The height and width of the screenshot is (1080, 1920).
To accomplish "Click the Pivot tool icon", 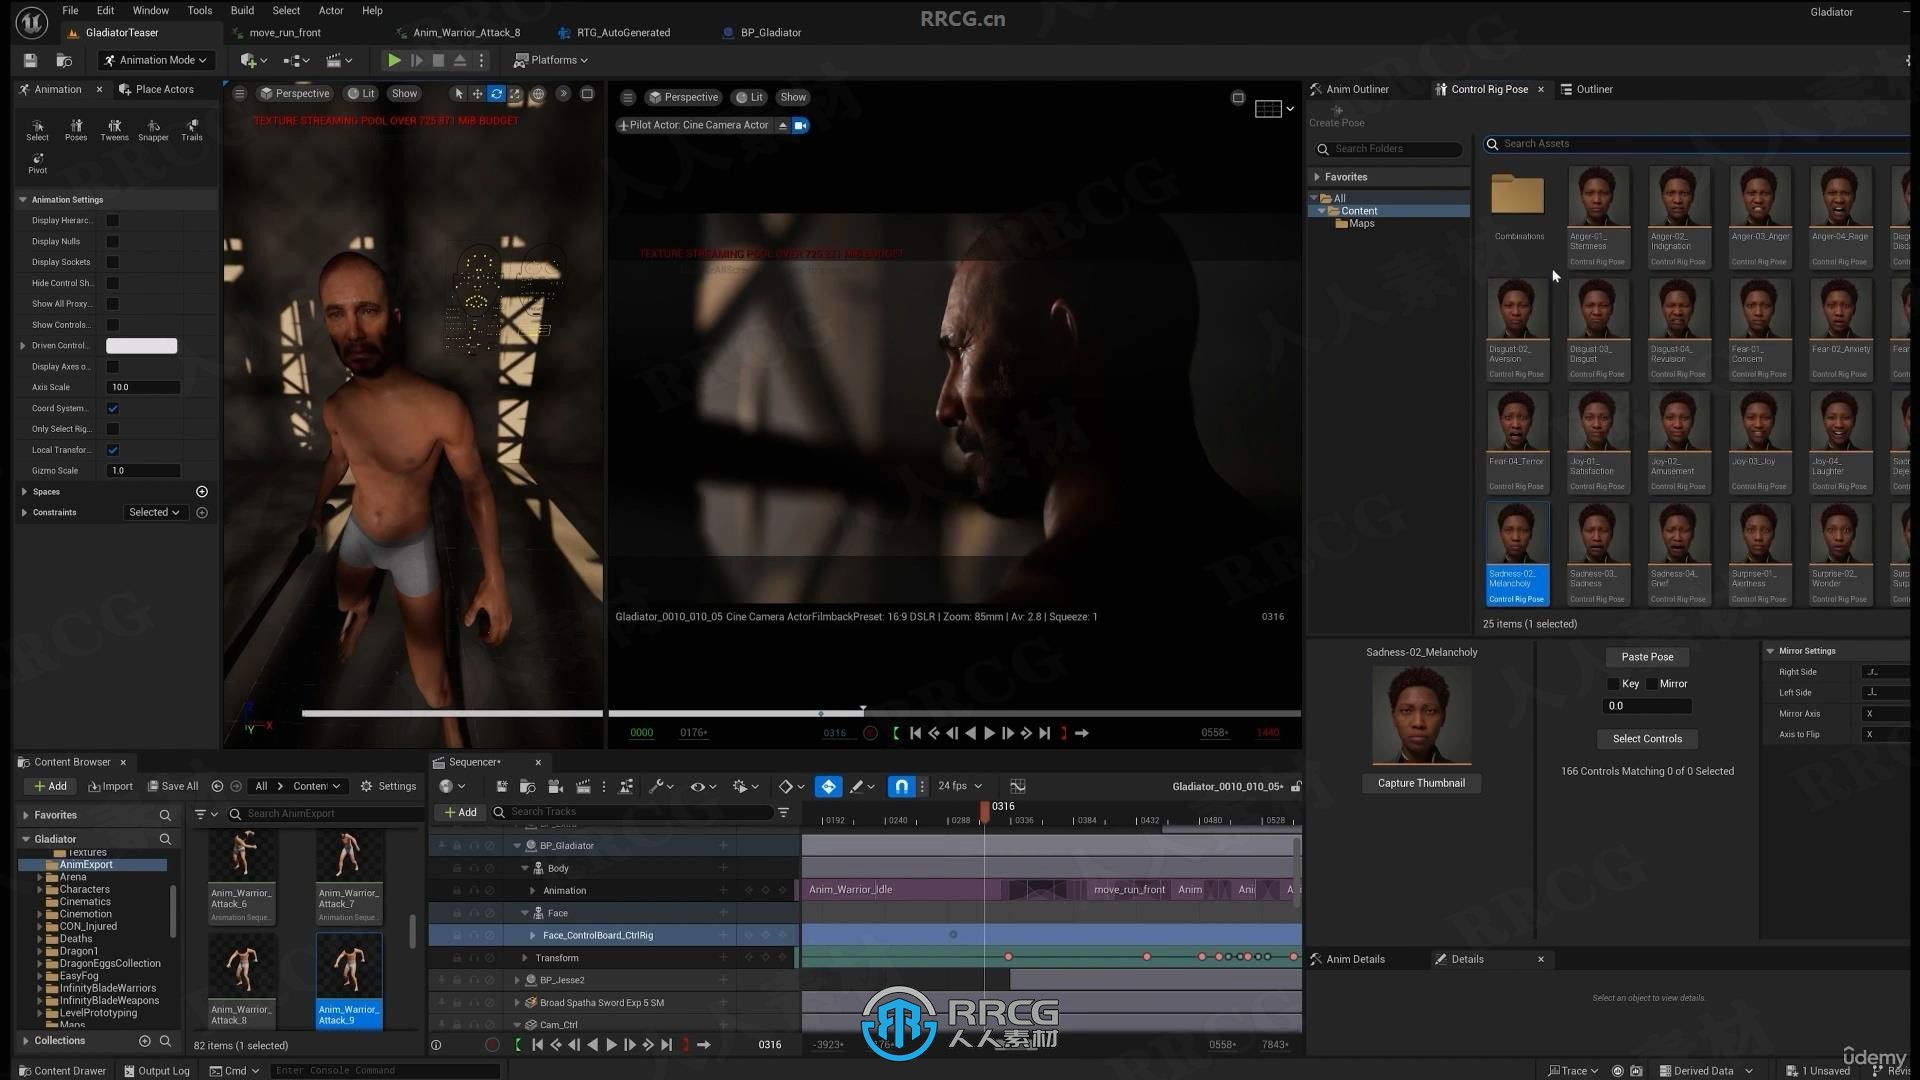I will pyautogui.click(x=37, y=163).
